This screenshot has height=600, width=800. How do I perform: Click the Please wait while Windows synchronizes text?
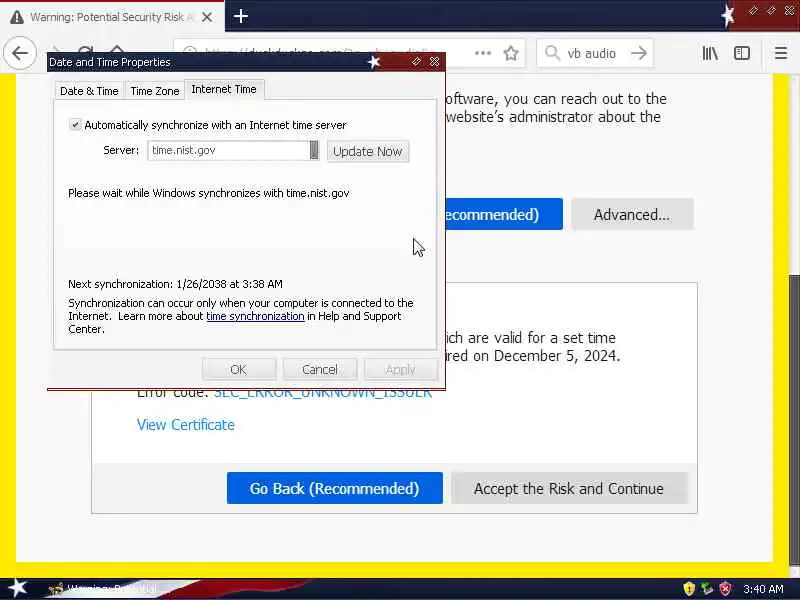[209, 193]
